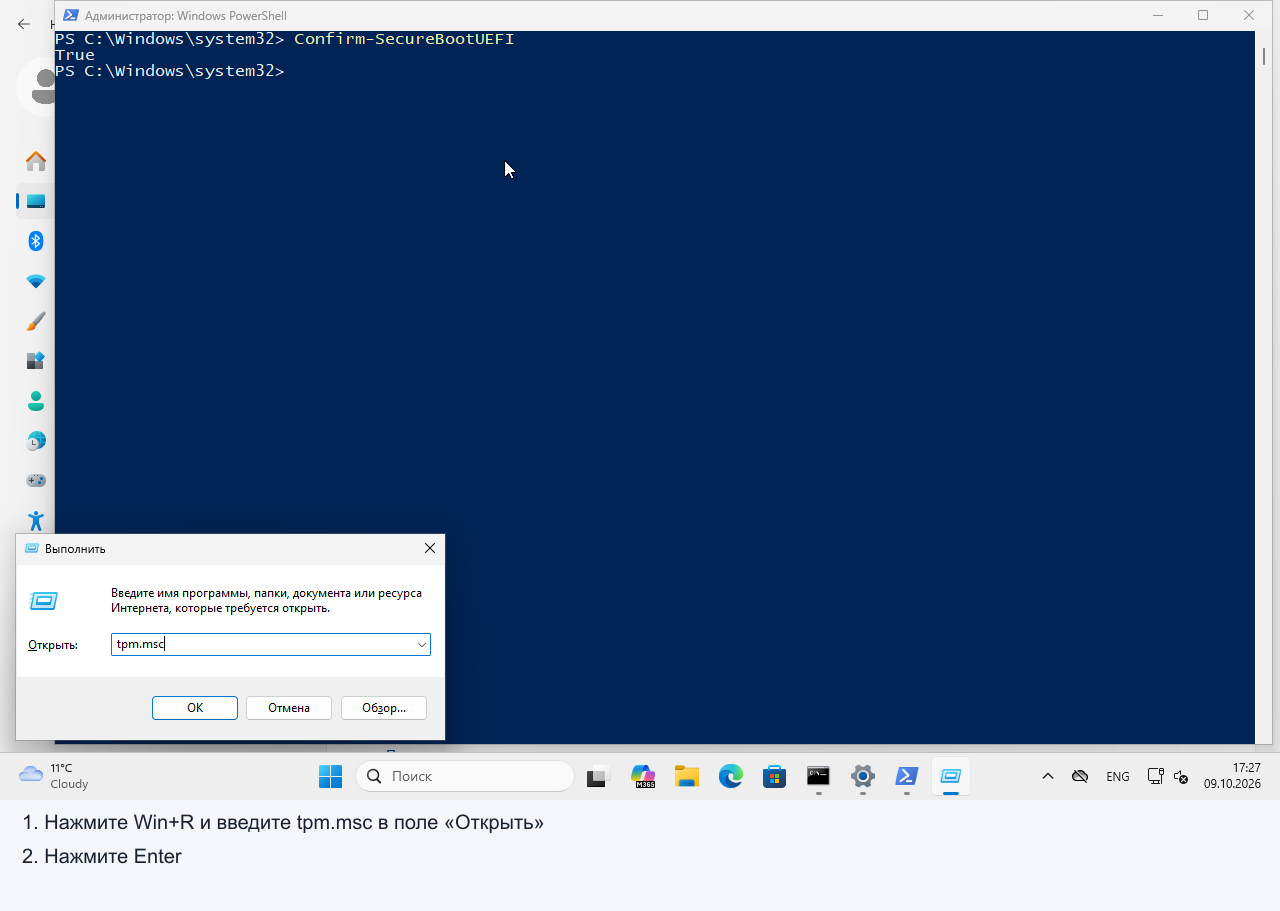Open Task View from the taskbar

point(599,776)
